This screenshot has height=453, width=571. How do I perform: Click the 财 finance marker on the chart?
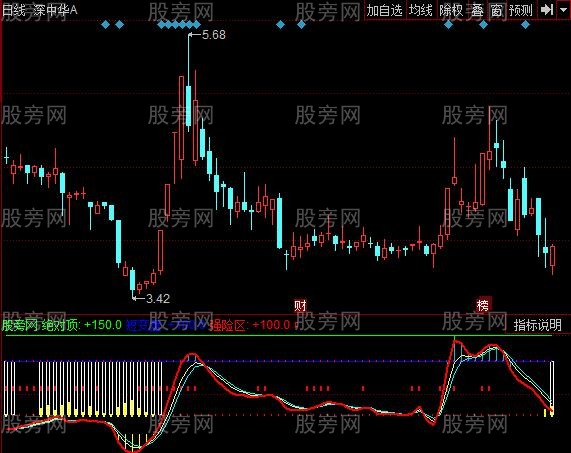click(x=300, y=306)
